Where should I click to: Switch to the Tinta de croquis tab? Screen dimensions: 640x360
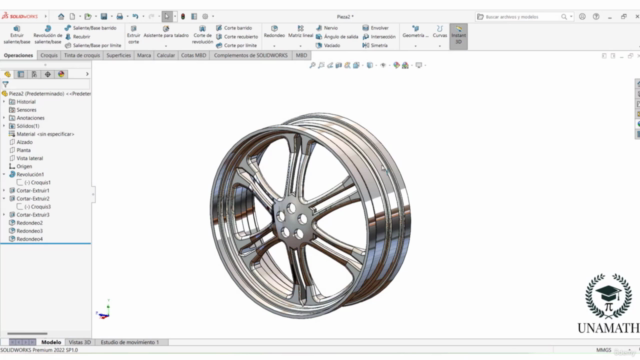pos(82,56)
